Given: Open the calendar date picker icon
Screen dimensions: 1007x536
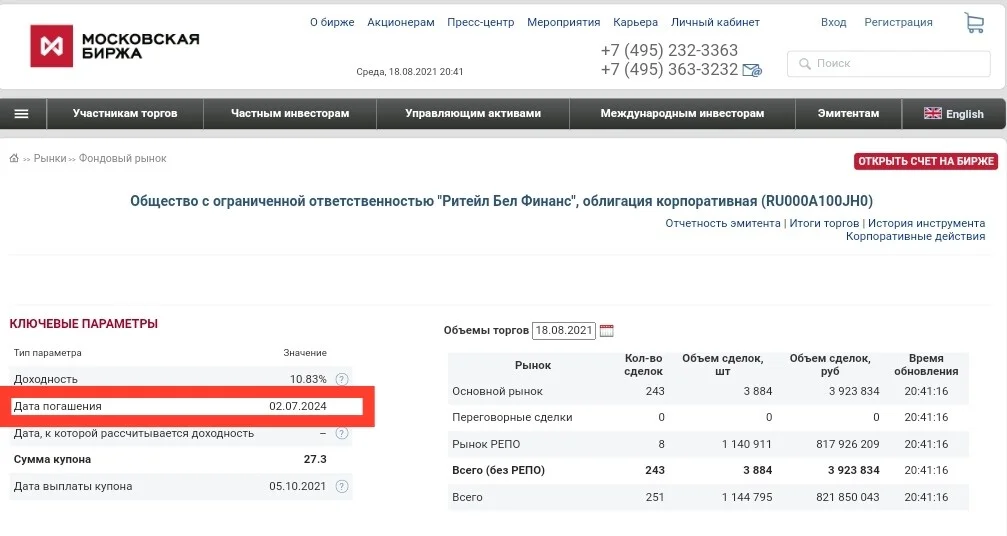Looking at the screenshot, I should (x=606, y=331).
